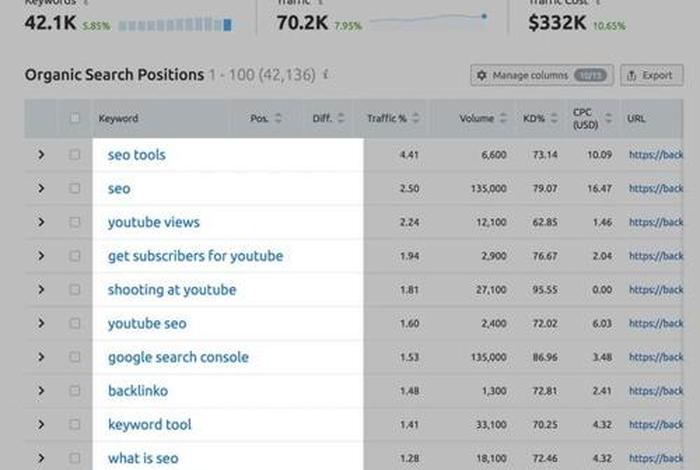Expand the 'shooting at youtube' row

41,290
